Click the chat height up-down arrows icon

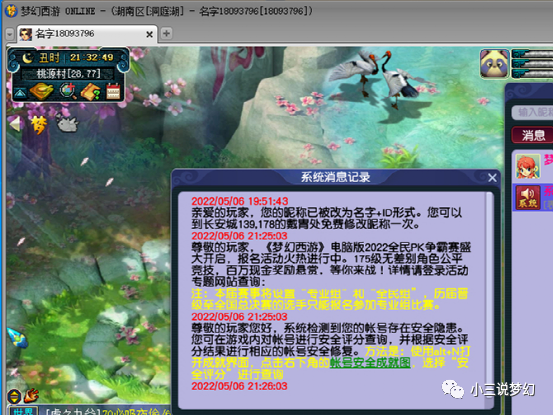pos(14,397)
